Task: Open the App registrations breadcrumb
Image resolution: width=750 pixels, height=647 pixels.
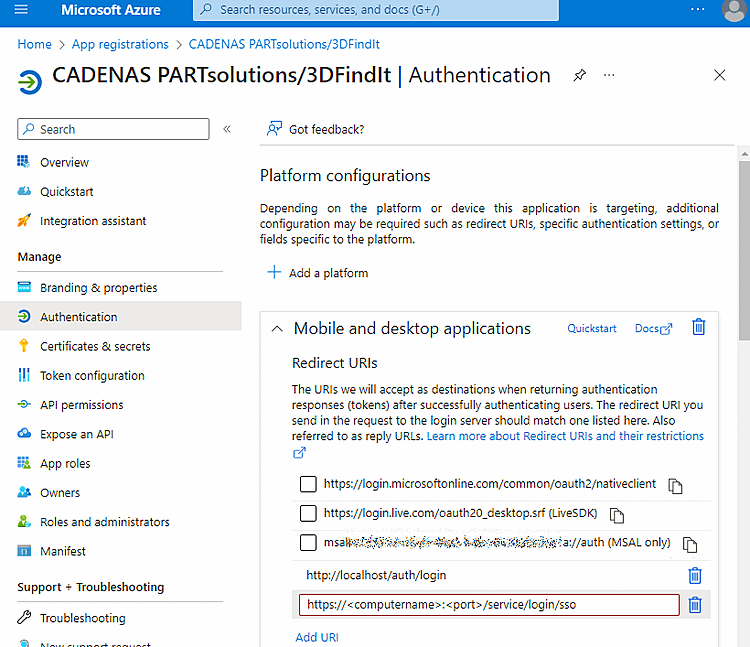Action: coord(120,44)
